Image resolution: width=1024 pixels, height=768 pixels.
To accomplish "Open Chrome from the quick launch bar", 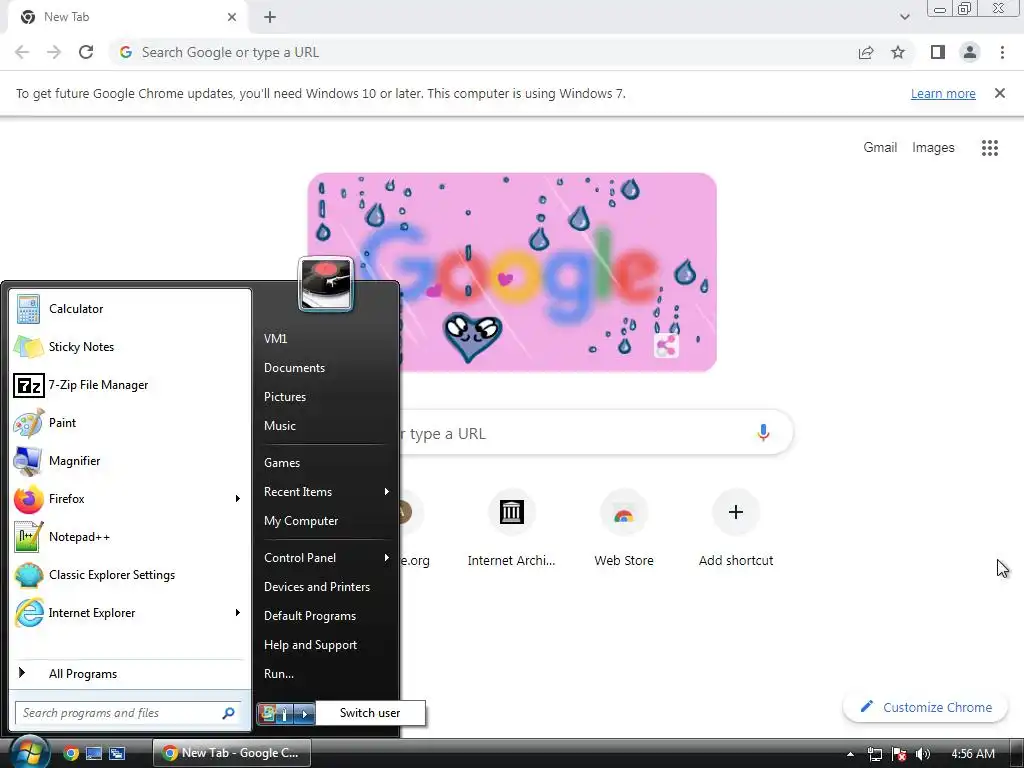I will coord(71,753).
